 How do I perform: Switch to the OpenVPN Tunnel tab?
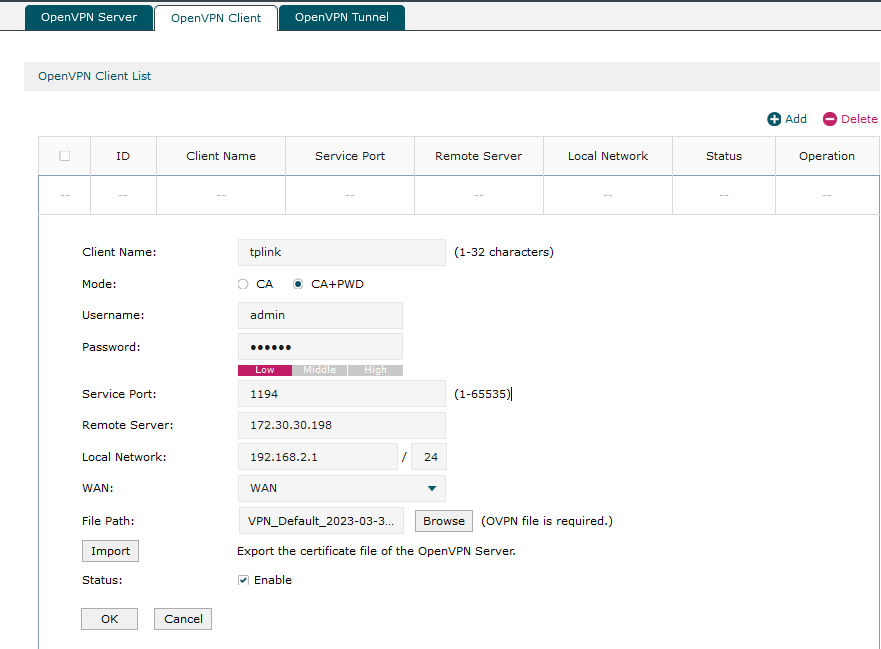point(342,17)
